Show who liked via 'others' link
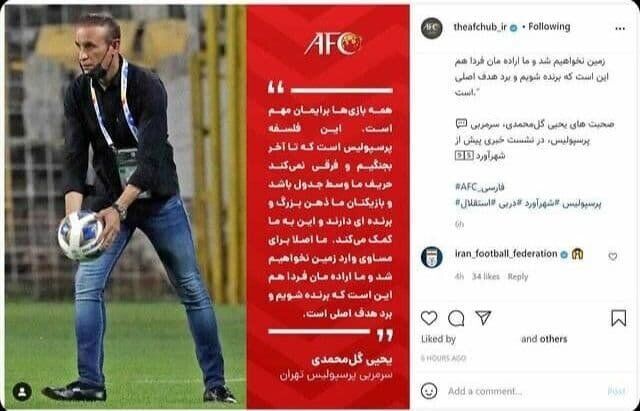The width and height of the screenshot is (640, 411). click(553, 339)
